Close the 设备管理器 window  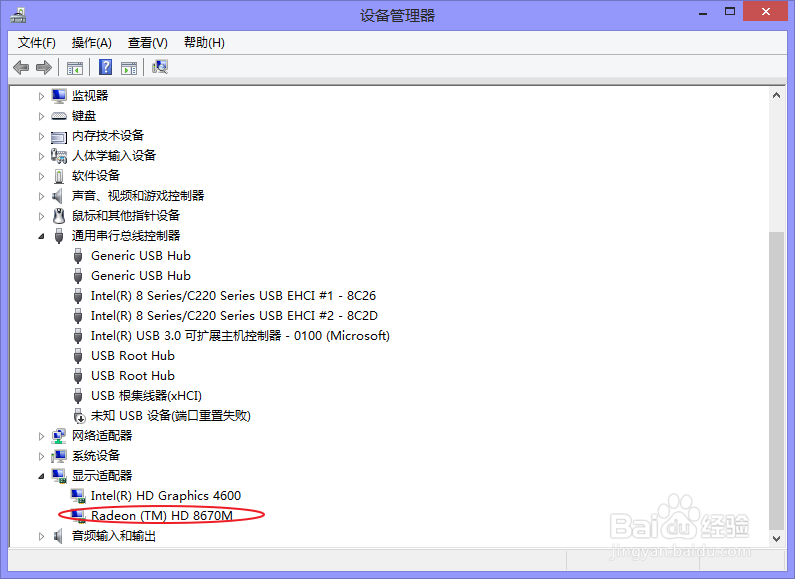click(x=766, y=11)
